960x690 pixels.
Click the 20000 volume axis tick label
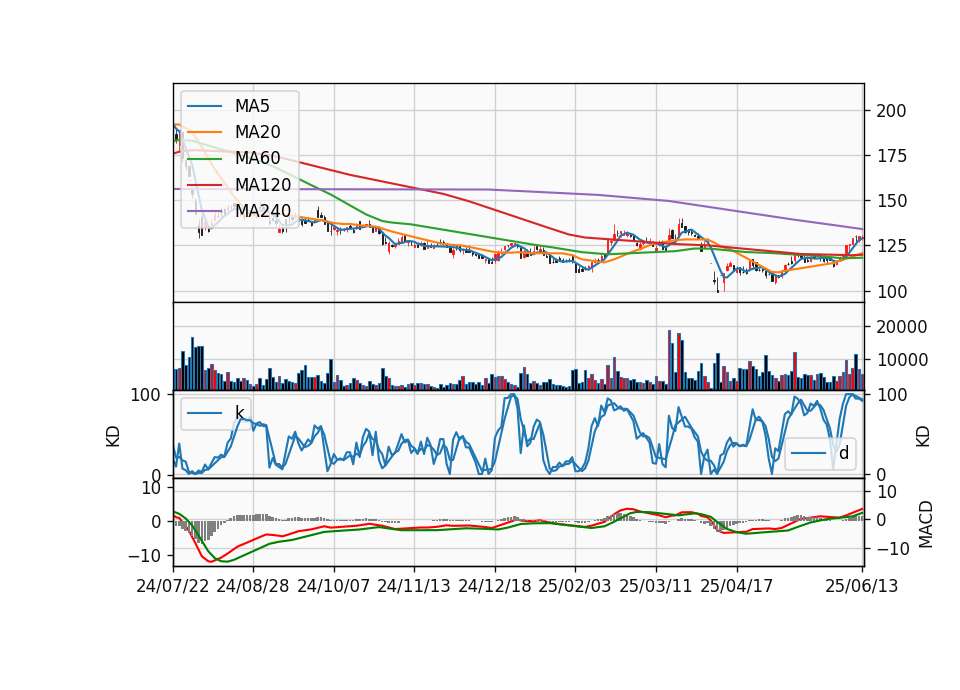pos(902,327)
